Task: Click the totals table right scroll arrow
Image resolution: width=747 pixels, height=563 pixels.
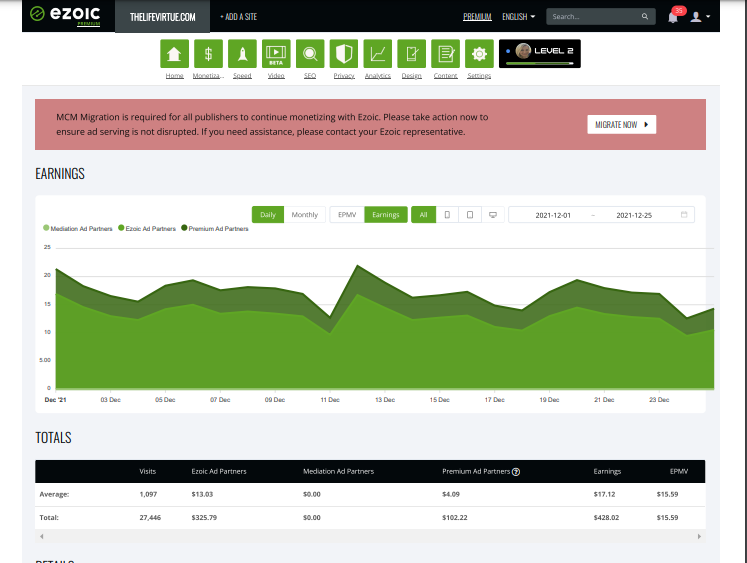Action: click(x=699, y=536)
